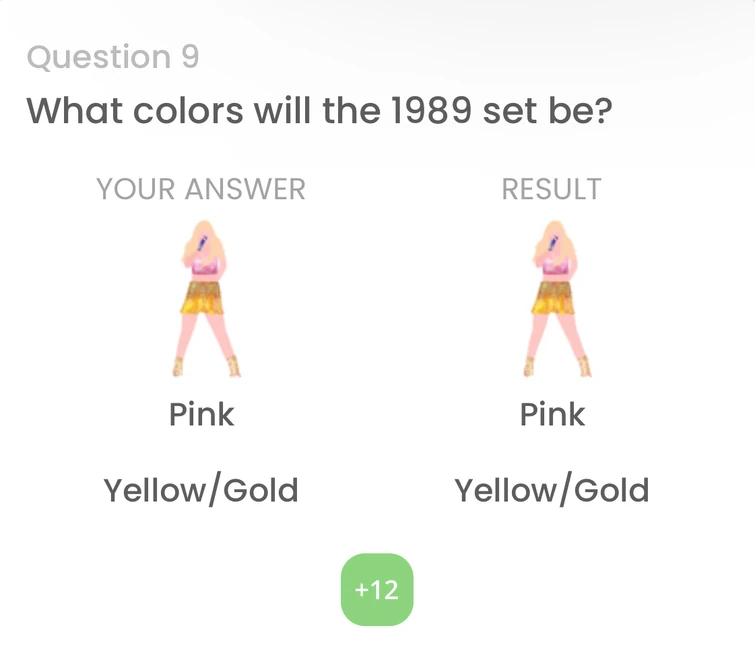
Task: Click the RESULT heading
Action: (x=551, y=189)
